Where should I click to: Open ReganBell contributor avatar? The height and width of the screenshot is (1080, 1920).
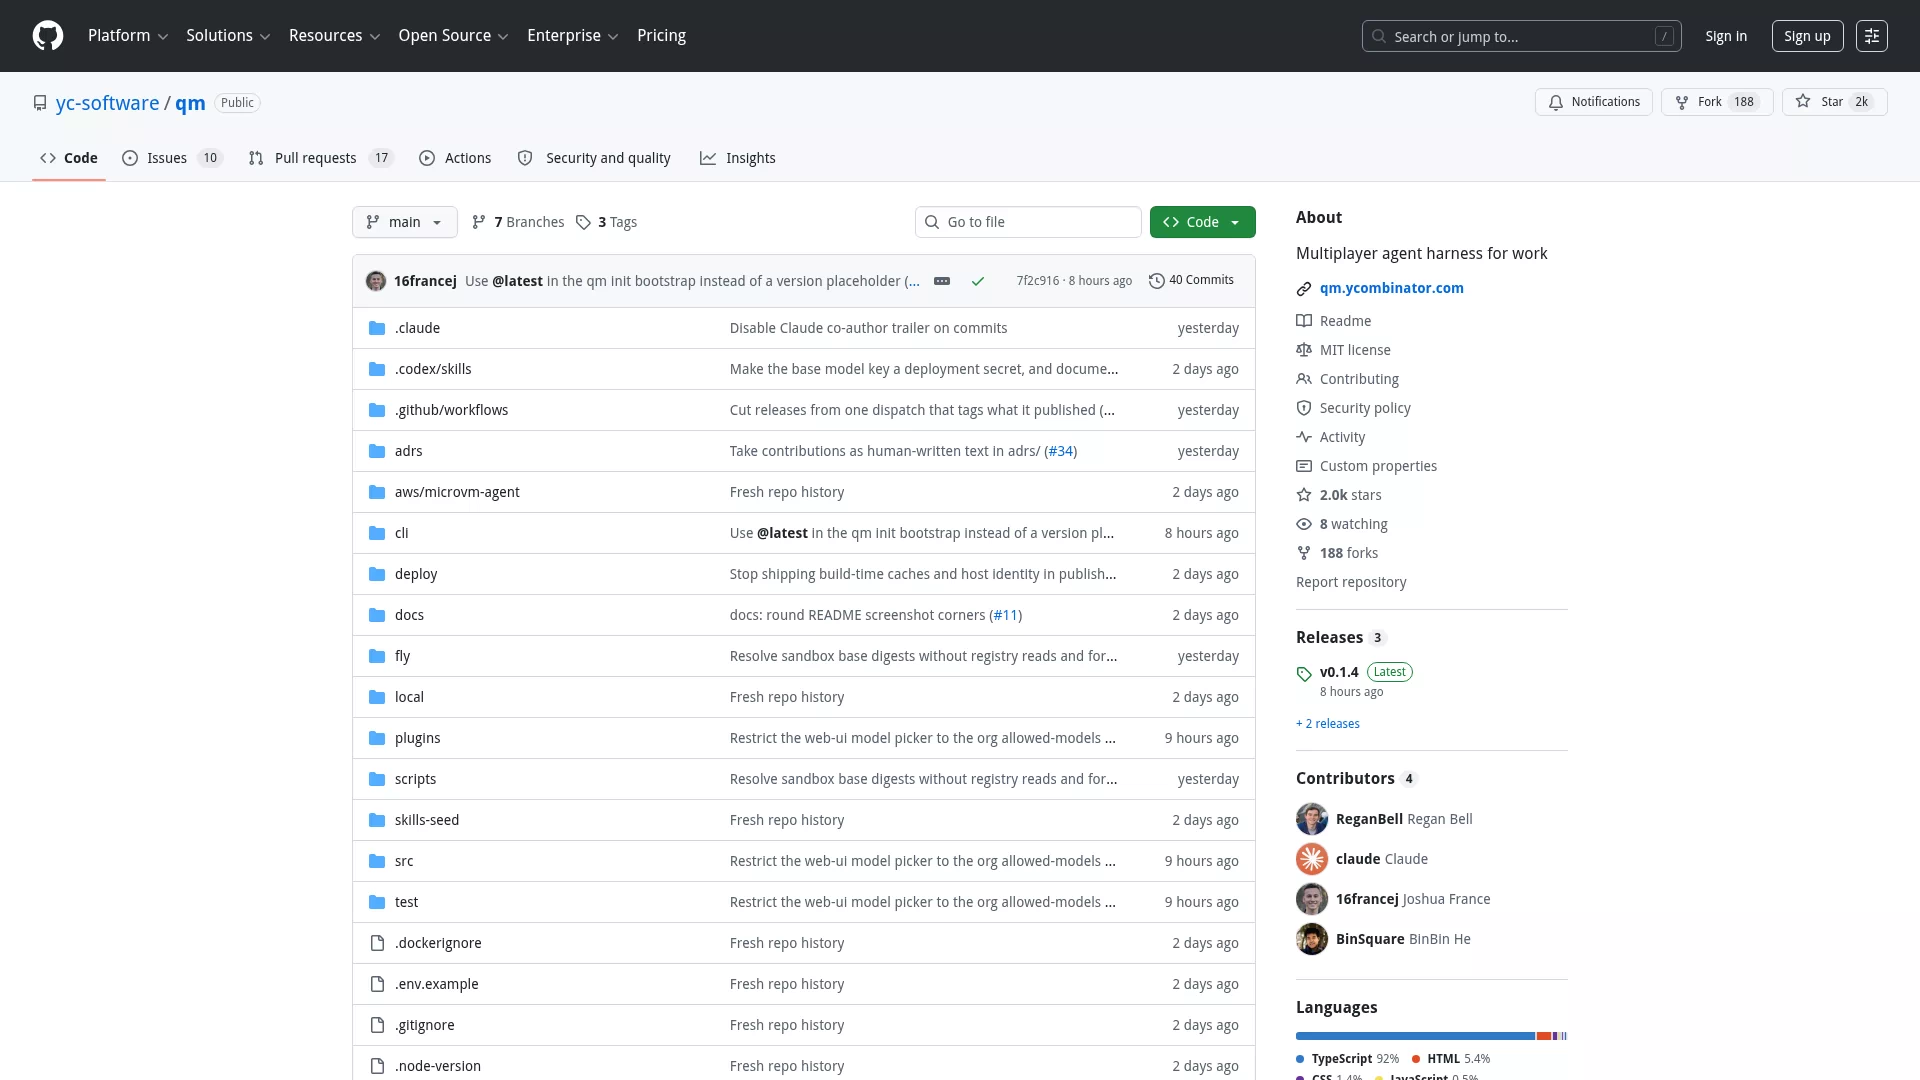coord(1312,819)
